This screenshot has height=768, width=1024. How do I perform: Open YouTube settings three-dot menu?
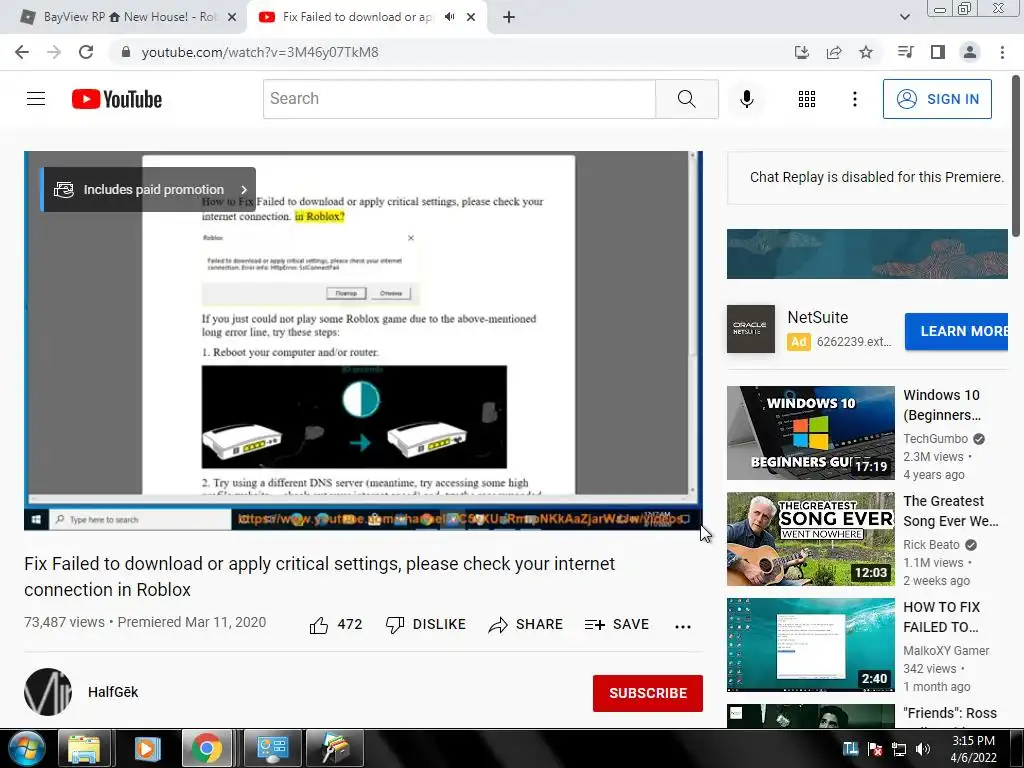point(855,99)
